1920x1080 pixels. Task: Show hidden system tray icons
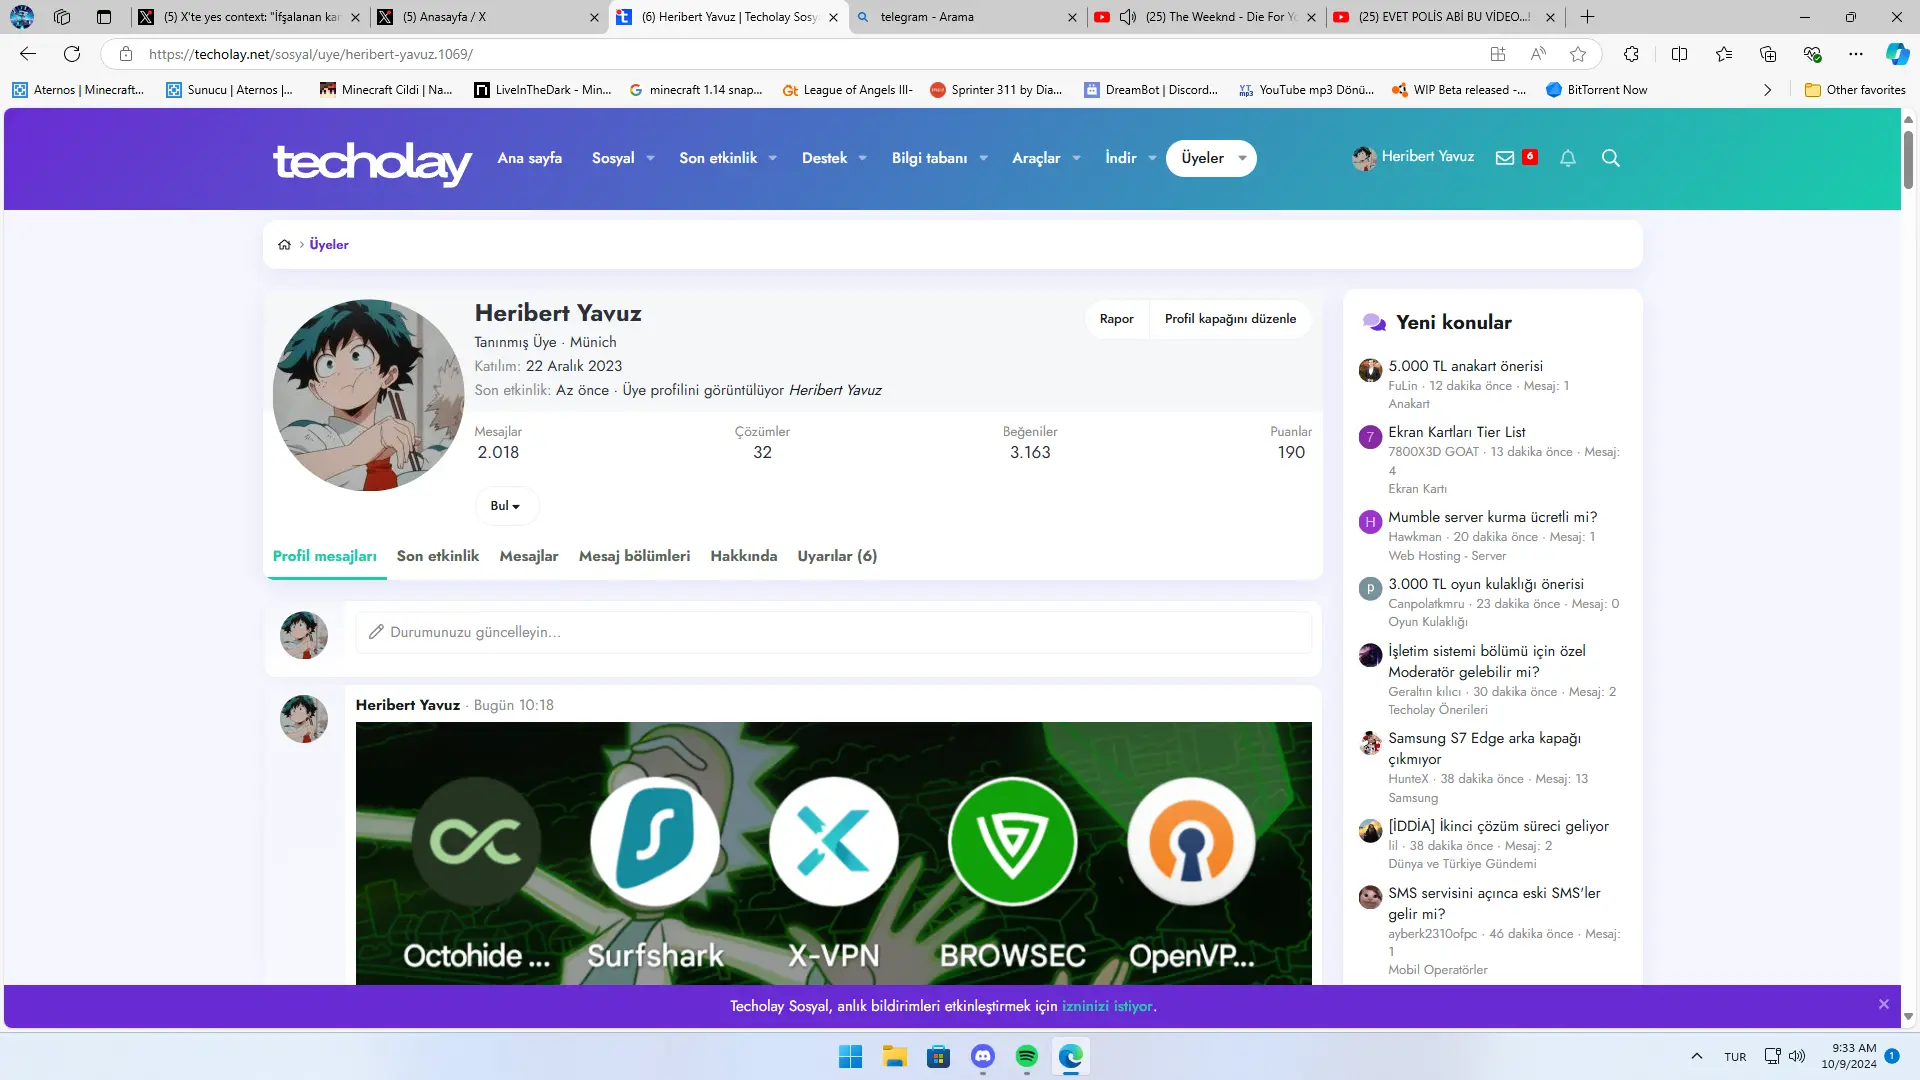pyautogui.click(x=1696, y=1056)
